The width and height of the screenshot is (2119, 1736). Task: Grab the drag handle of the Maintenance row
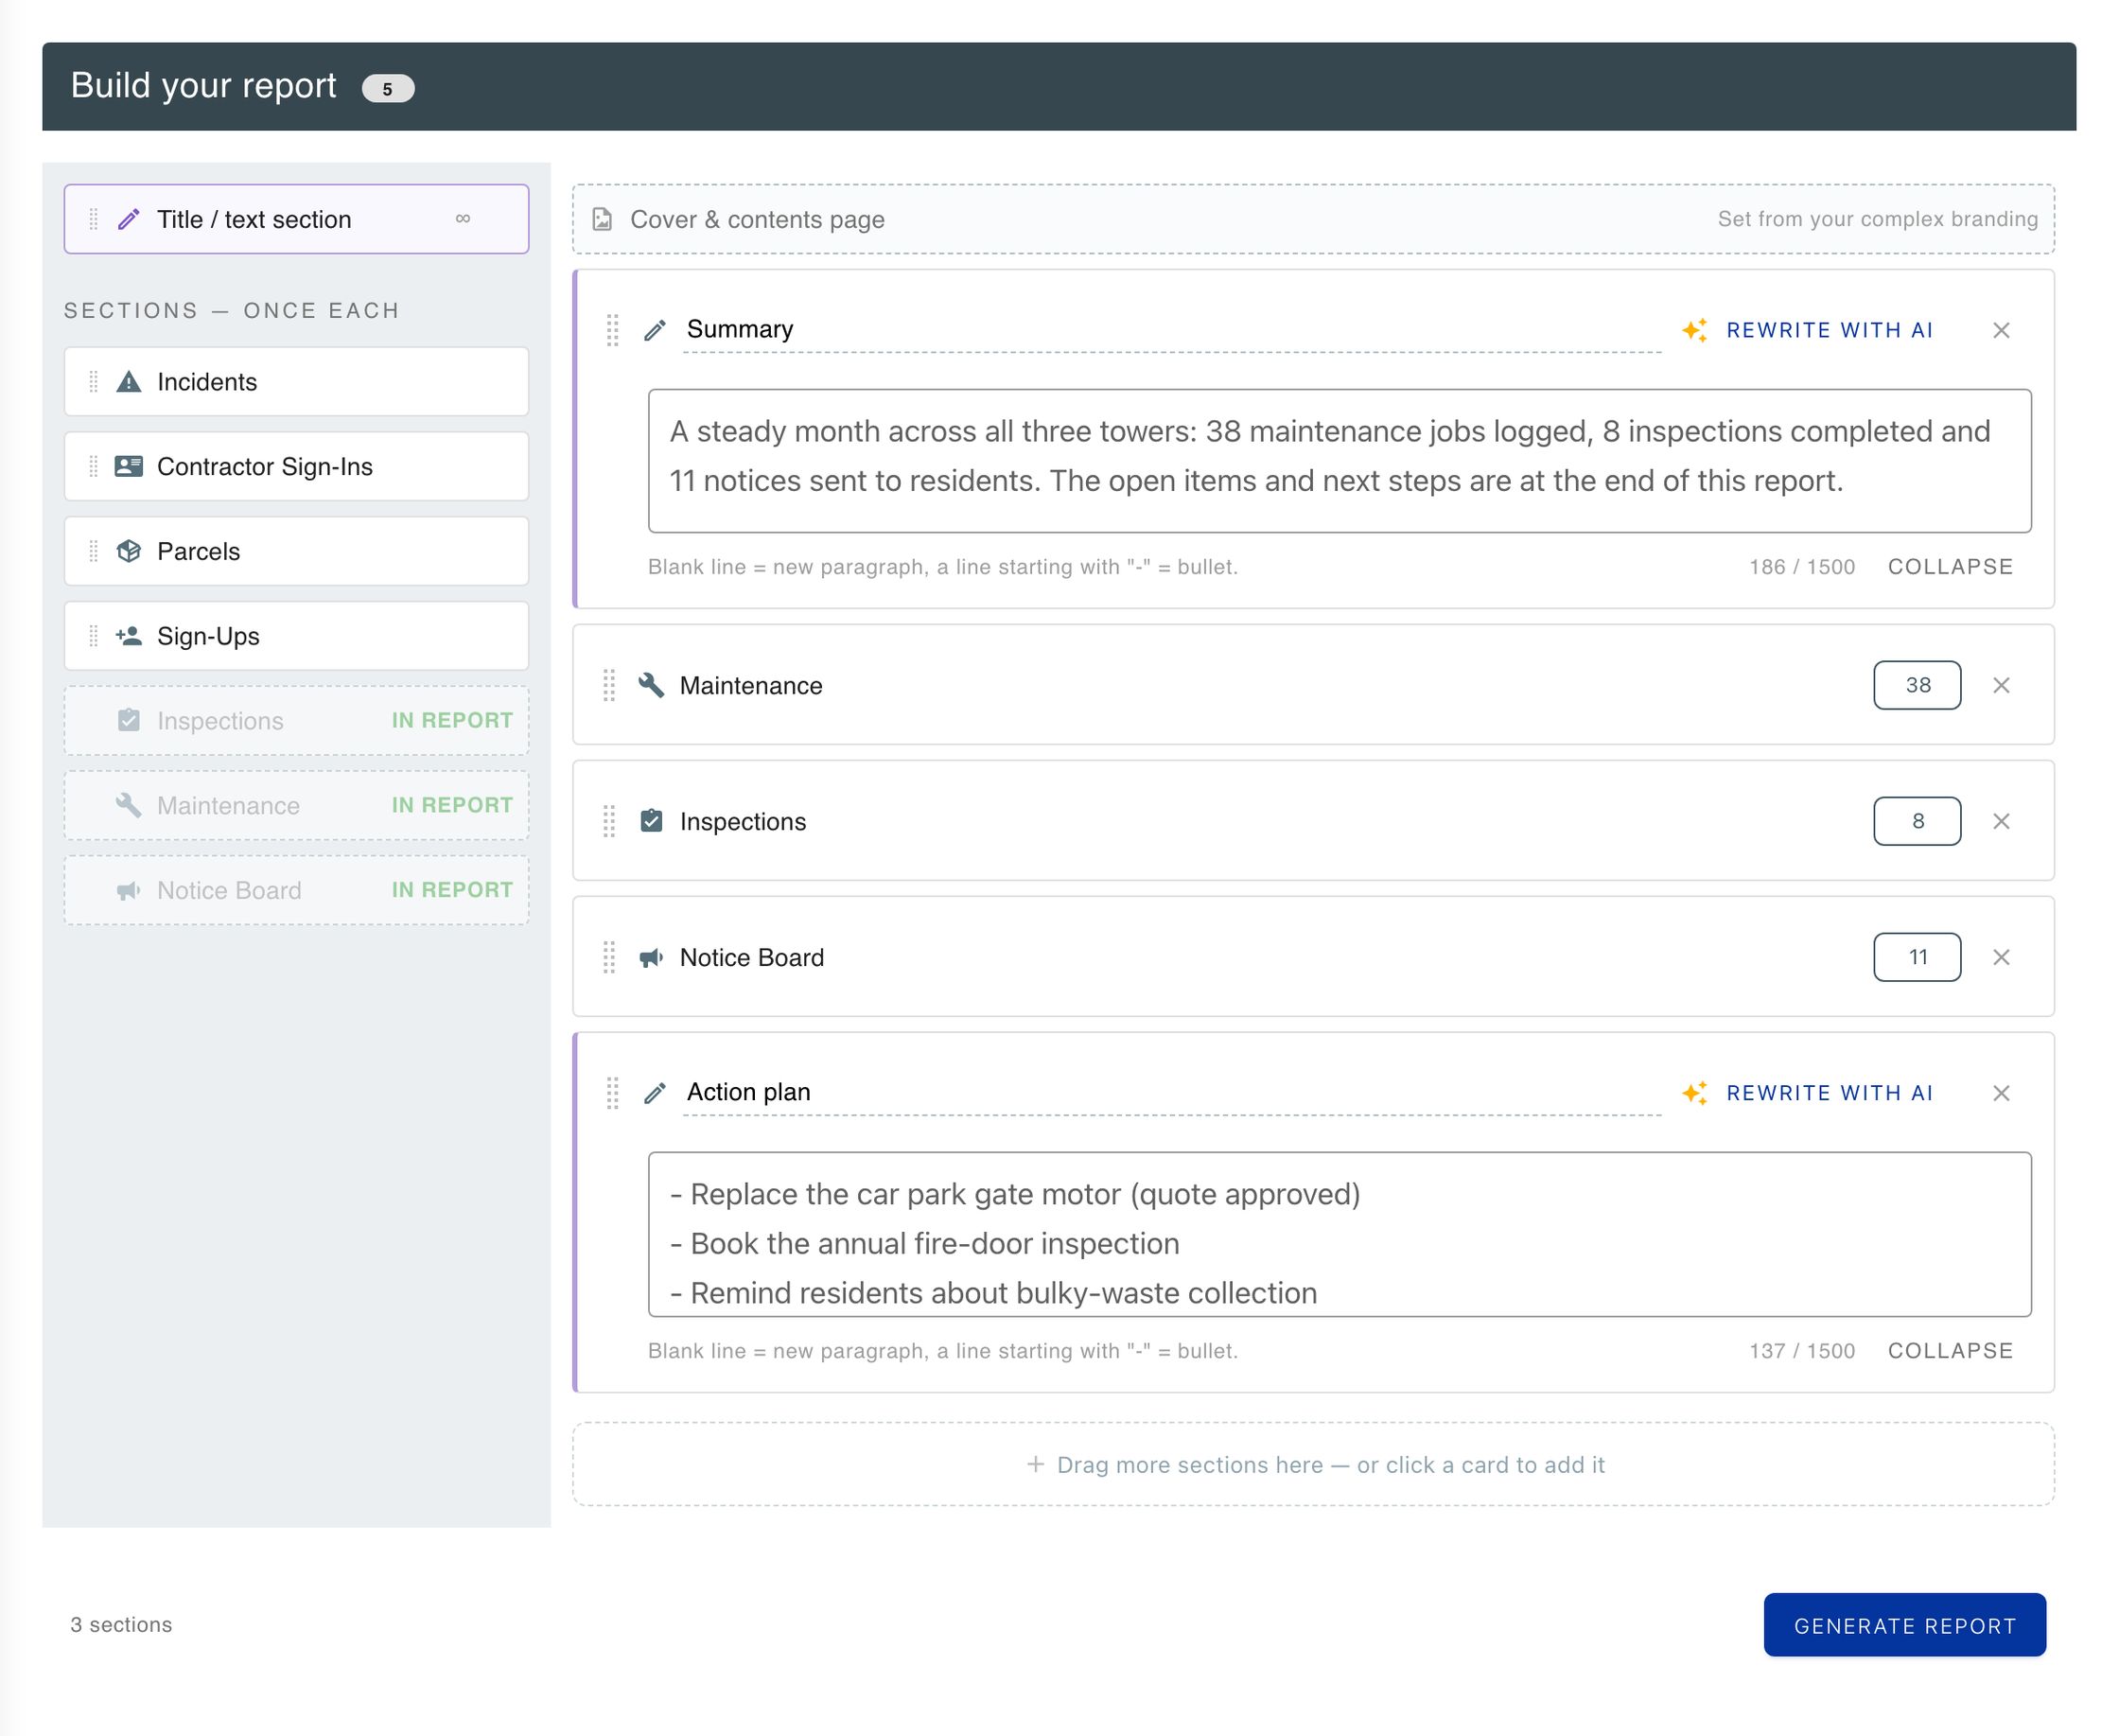609,685
